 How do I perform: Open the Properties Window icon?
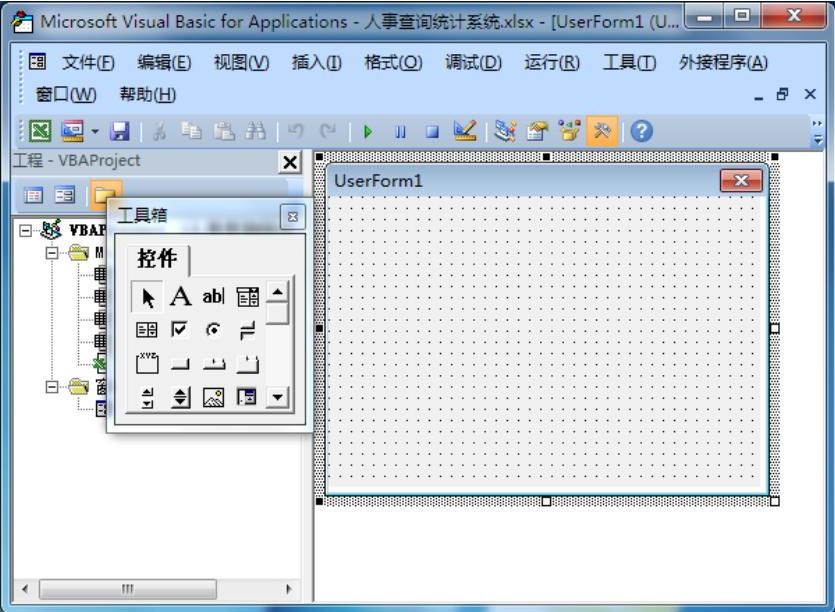(x=537, y=131)
